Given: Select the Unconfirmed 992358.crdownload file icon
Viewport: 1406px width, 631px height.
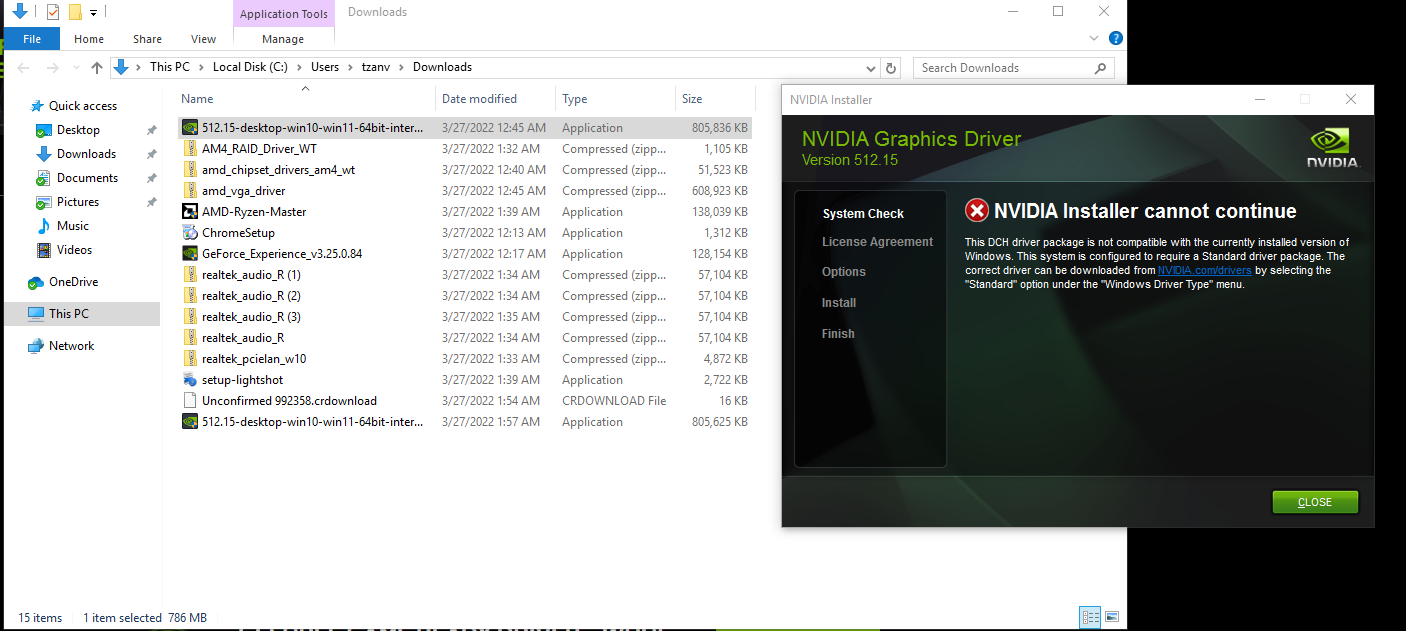Looking at the screenshot, I should coord(190,401).
